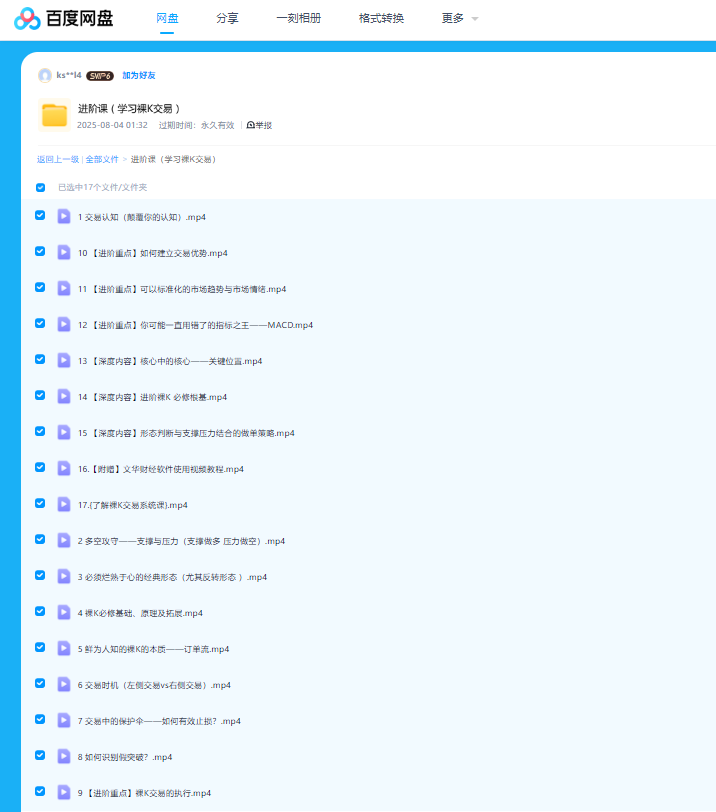Screen dimensions: 716x812
Task: Click the video icon for file 4 裸K必修基础
Action: tap(64, 613)
